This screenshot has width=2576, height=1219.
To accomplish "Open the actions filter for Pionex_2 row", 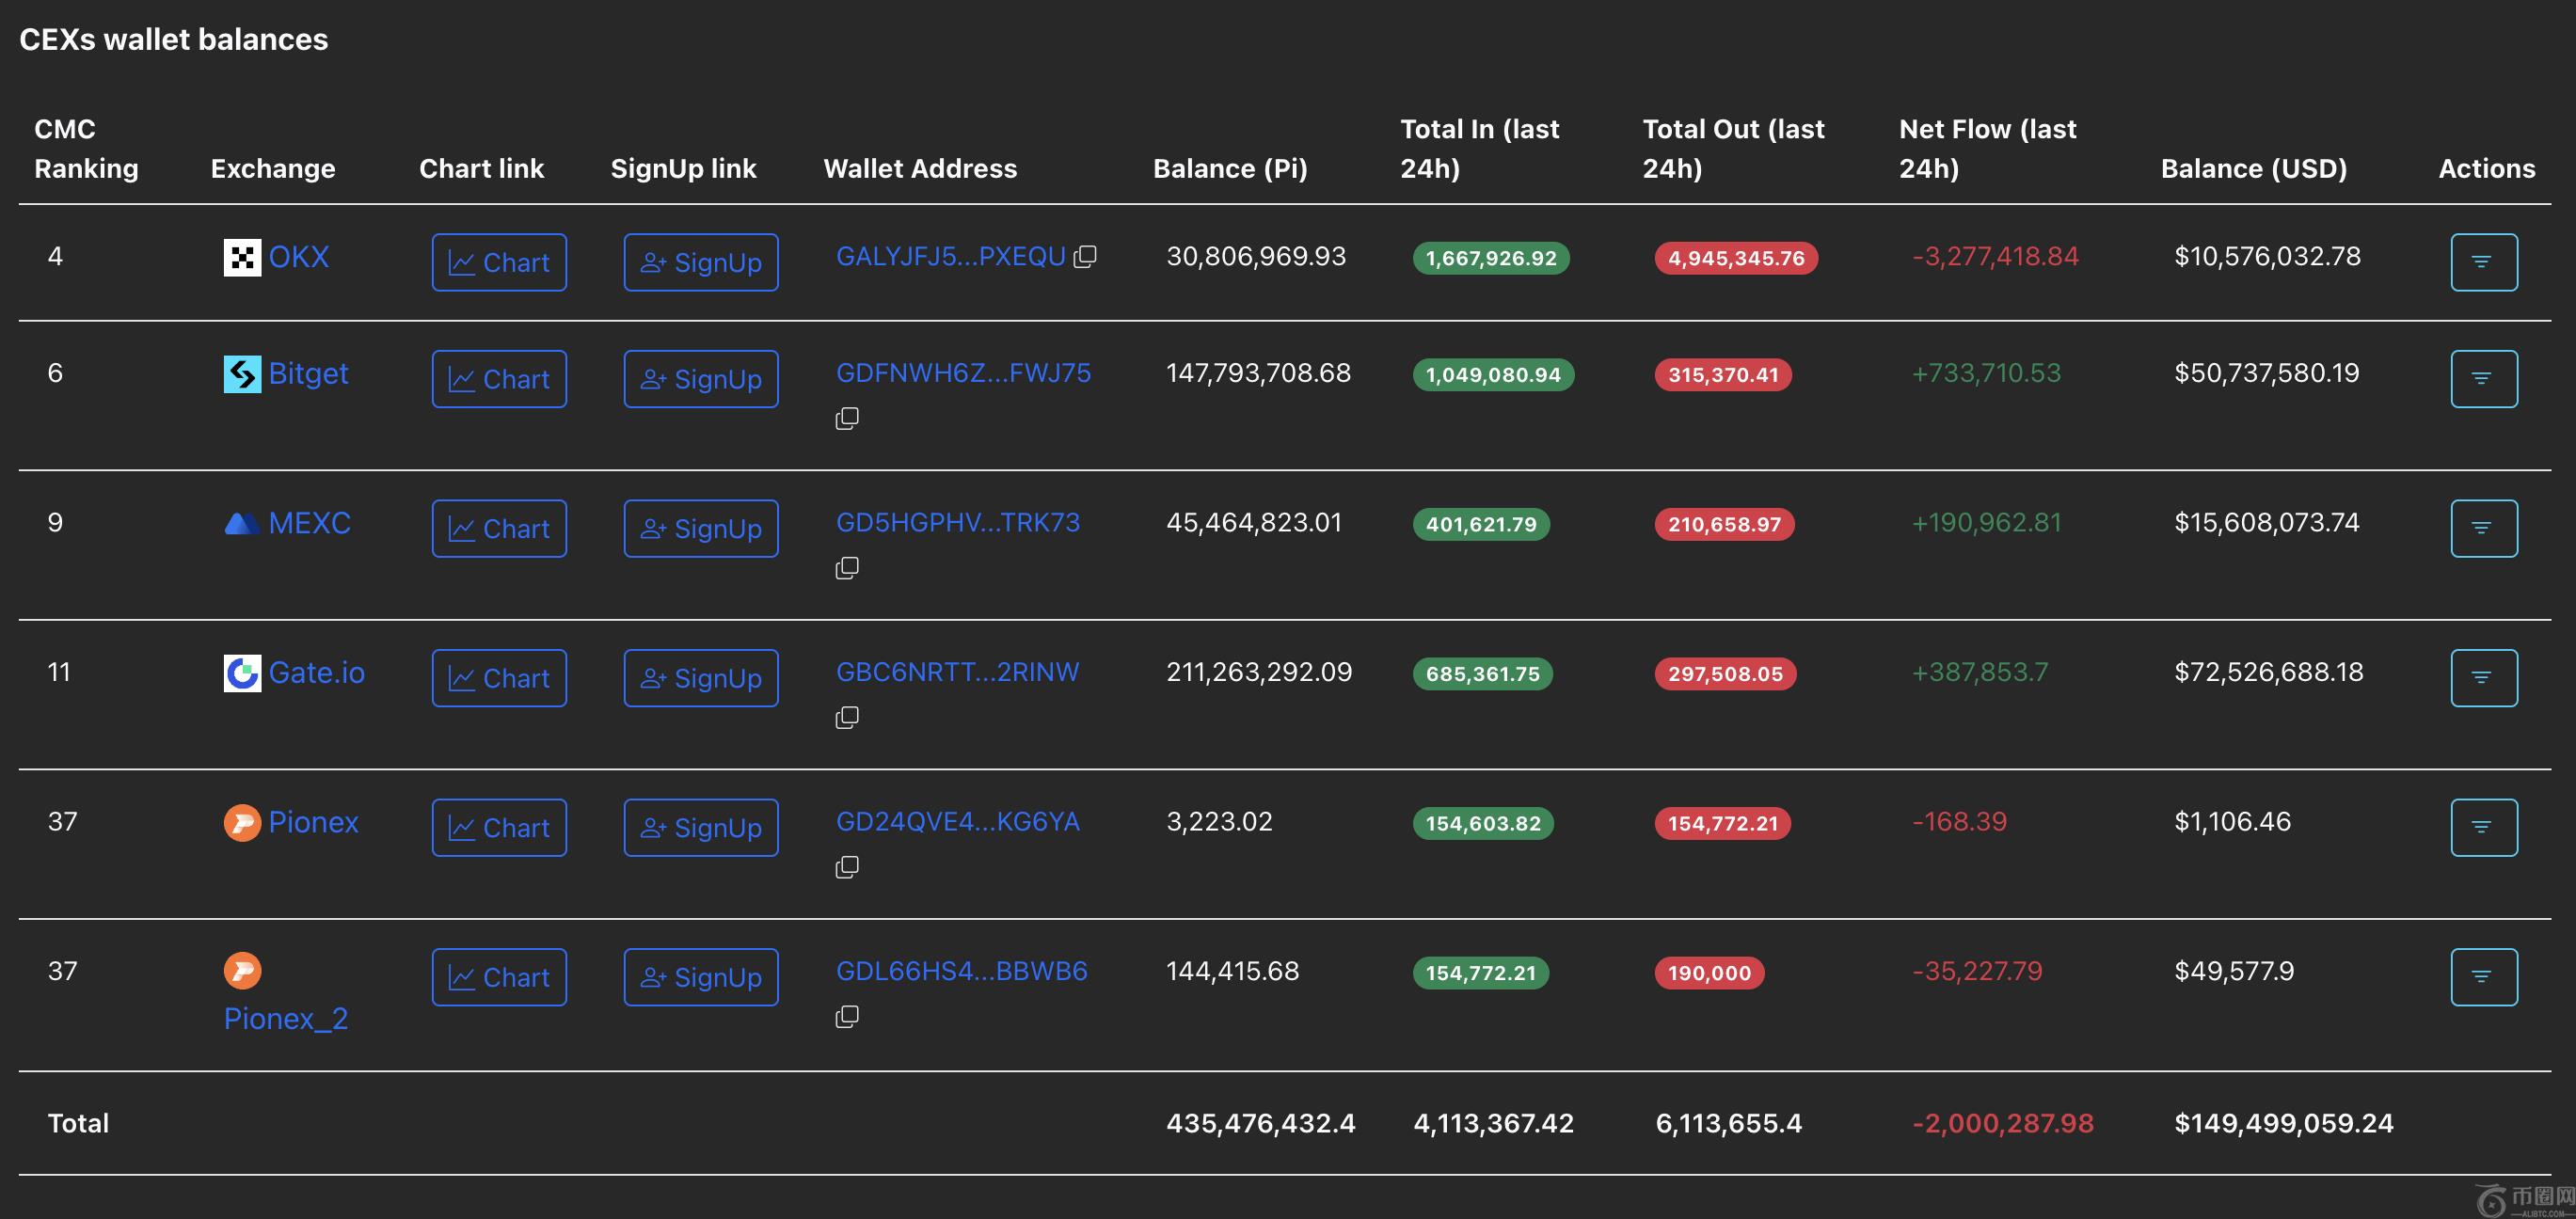I will coord(2483,977).
